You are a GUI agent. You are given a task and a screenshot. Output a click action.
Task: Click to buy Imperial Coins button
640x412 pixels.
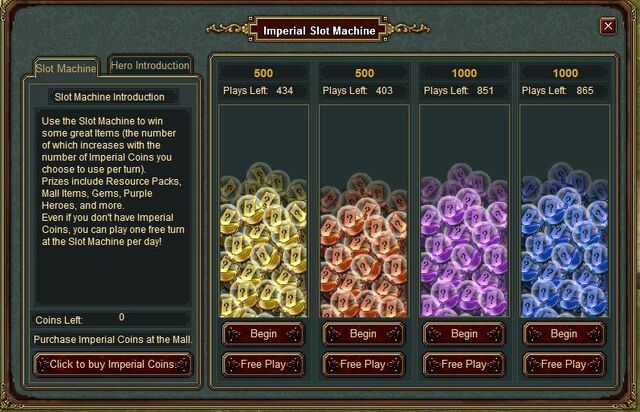113,364
